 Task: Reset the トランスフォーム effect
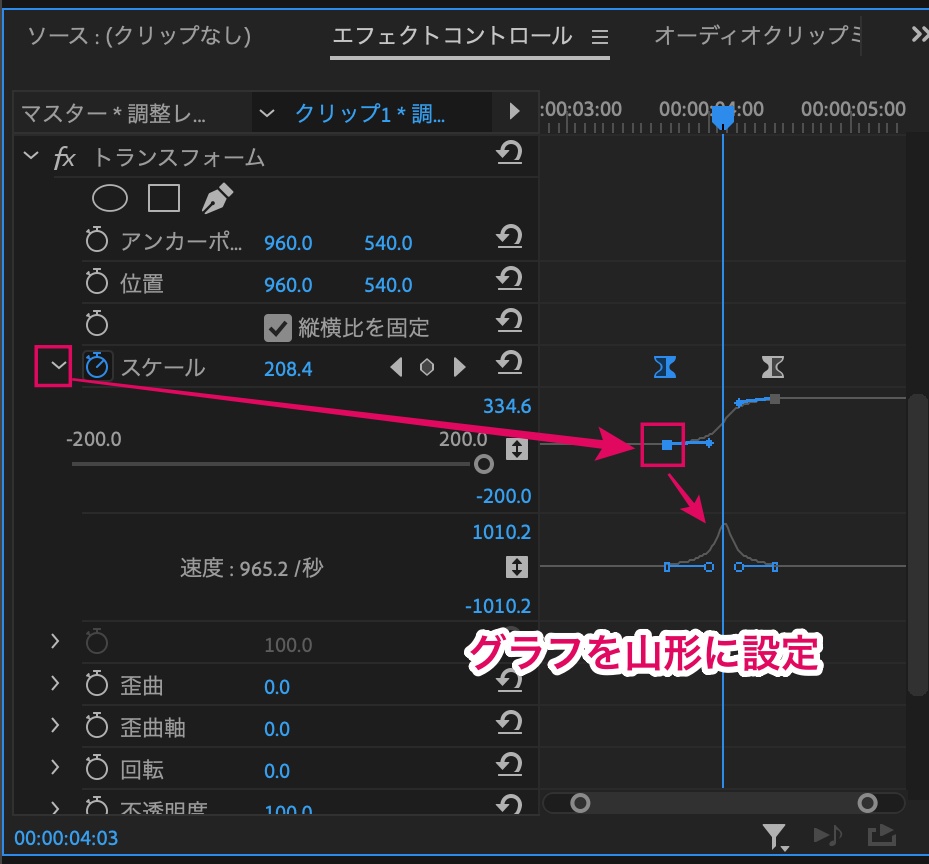click(x=510, y=153)
